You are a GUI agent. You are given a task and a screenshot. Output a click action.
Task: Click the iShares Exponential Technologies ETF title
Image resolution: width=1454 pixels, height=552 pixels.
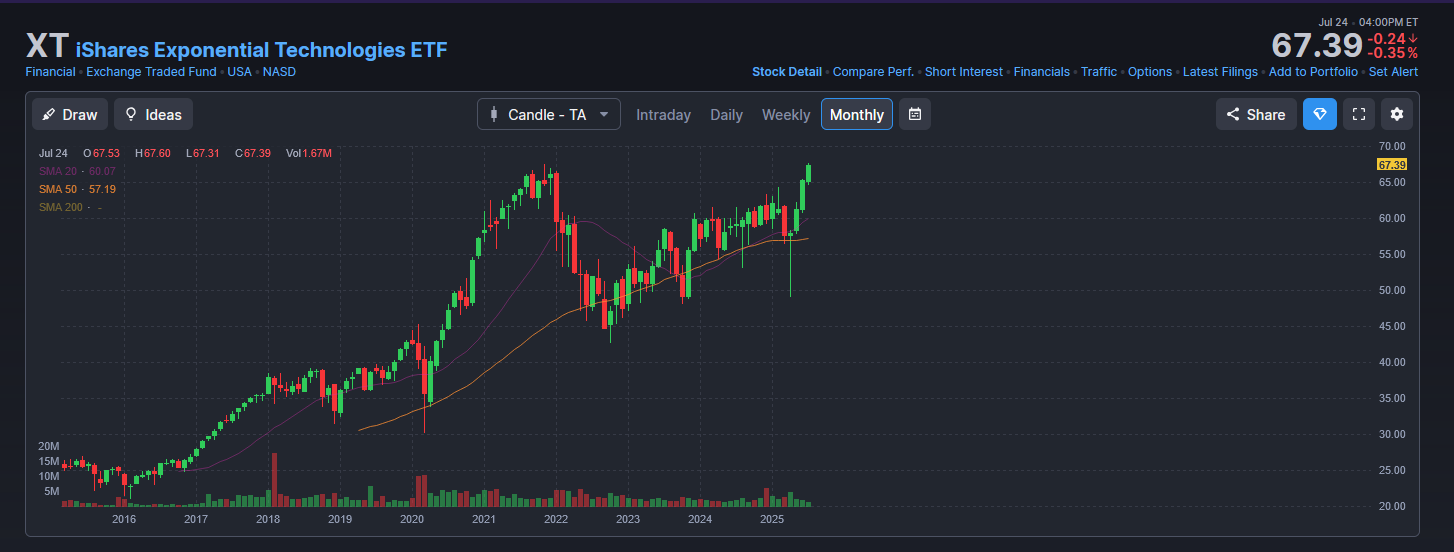point(262,50)
